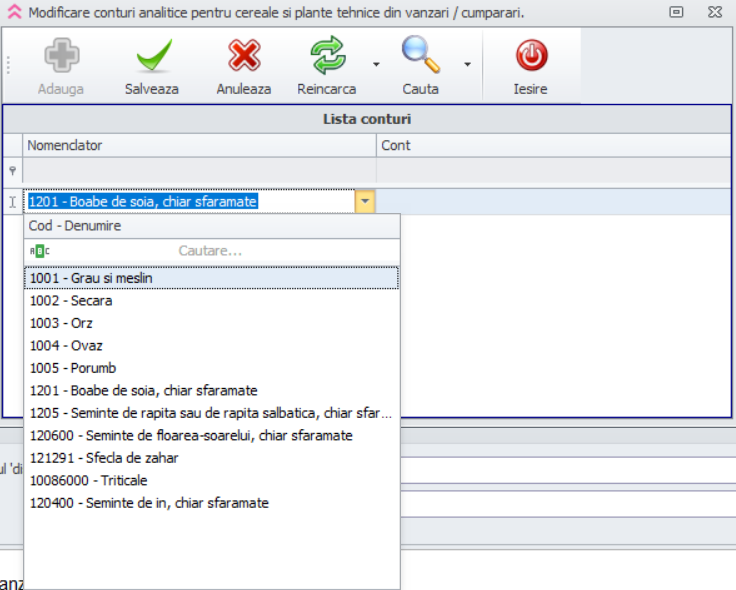Screen dimensions: 736x590
Task: Click the Cautare search field in dropdown
Action: [210, 250]
